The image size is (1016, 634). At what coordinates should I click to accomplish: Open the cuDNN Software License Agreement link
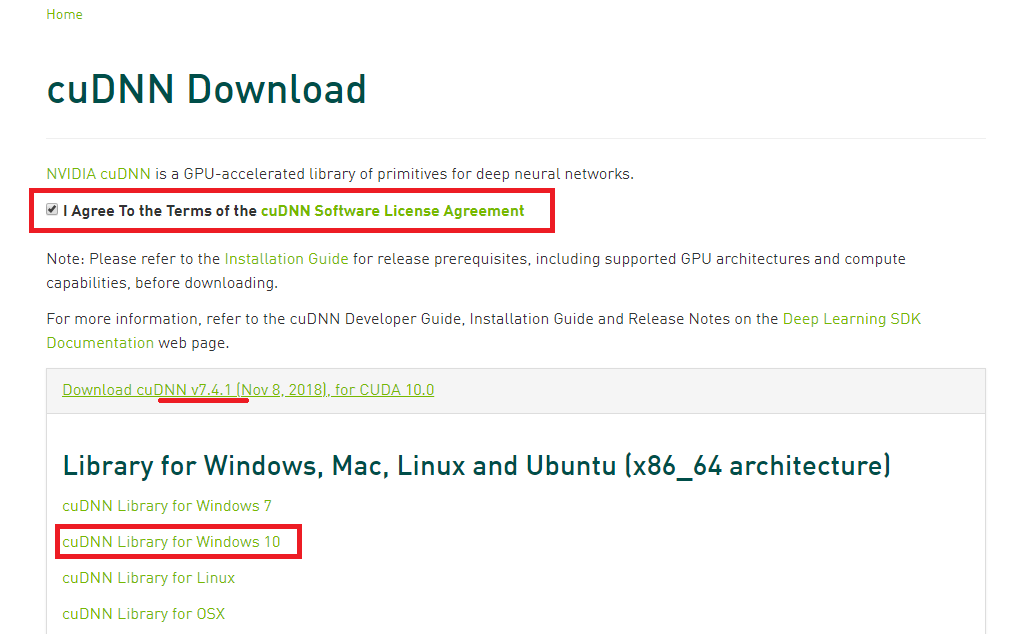click(392, 211)
